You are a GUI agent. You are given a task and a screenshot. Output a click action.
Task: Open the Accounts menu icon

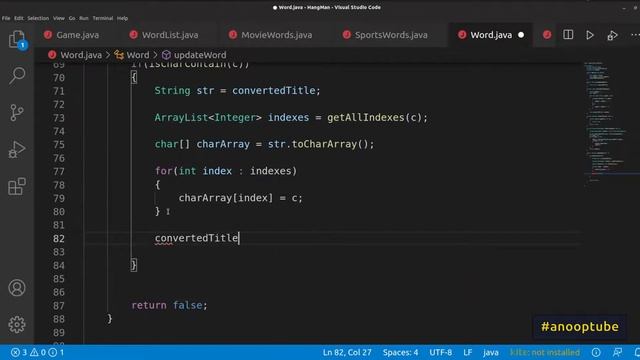click(17, 288)
